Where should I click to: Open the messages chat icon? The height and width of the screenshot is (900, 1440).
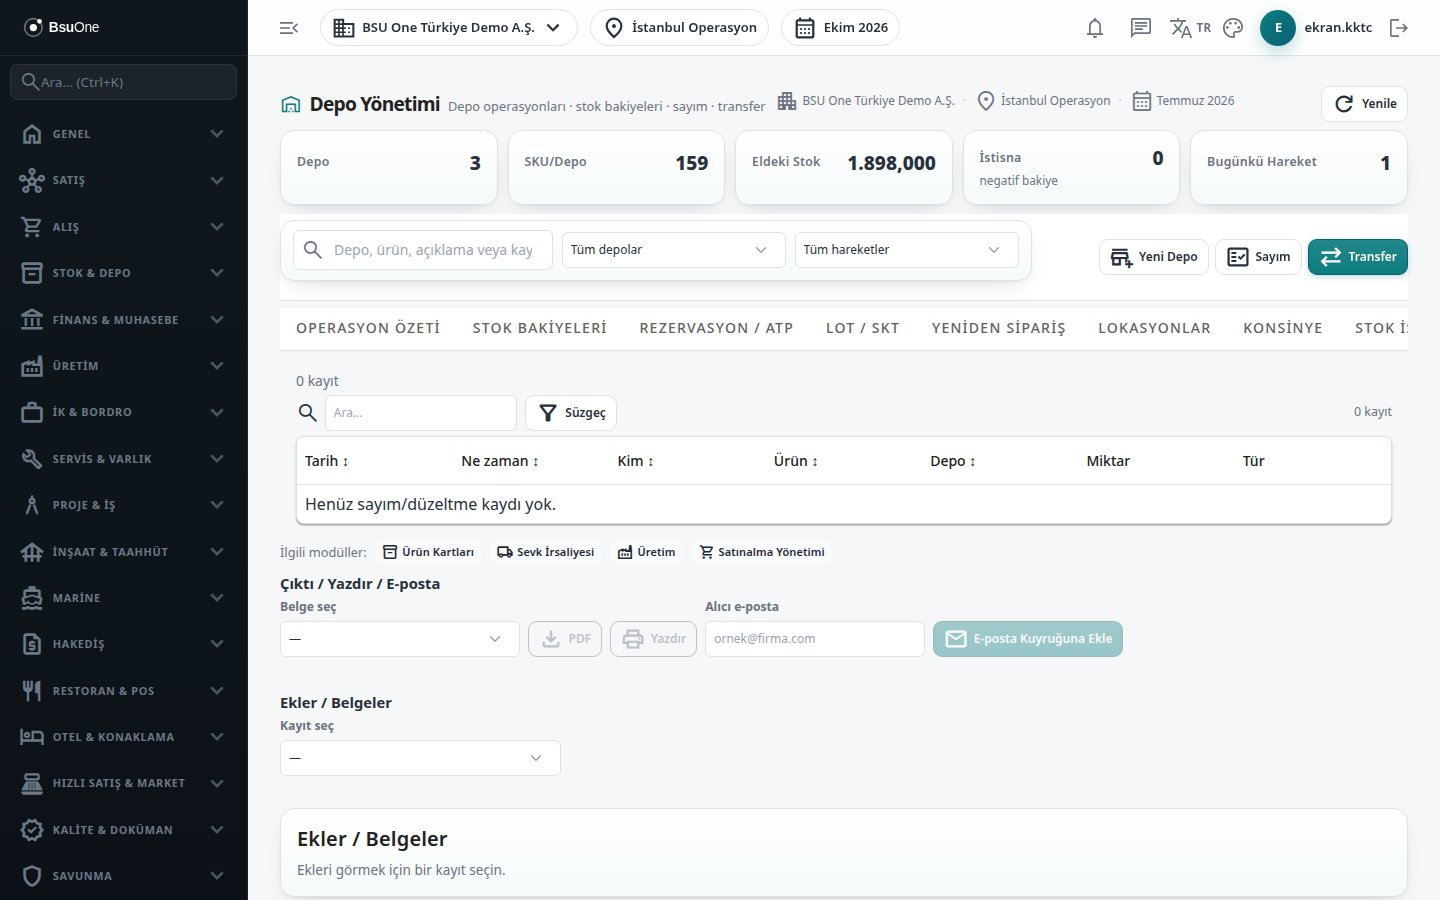[1141, 28]
